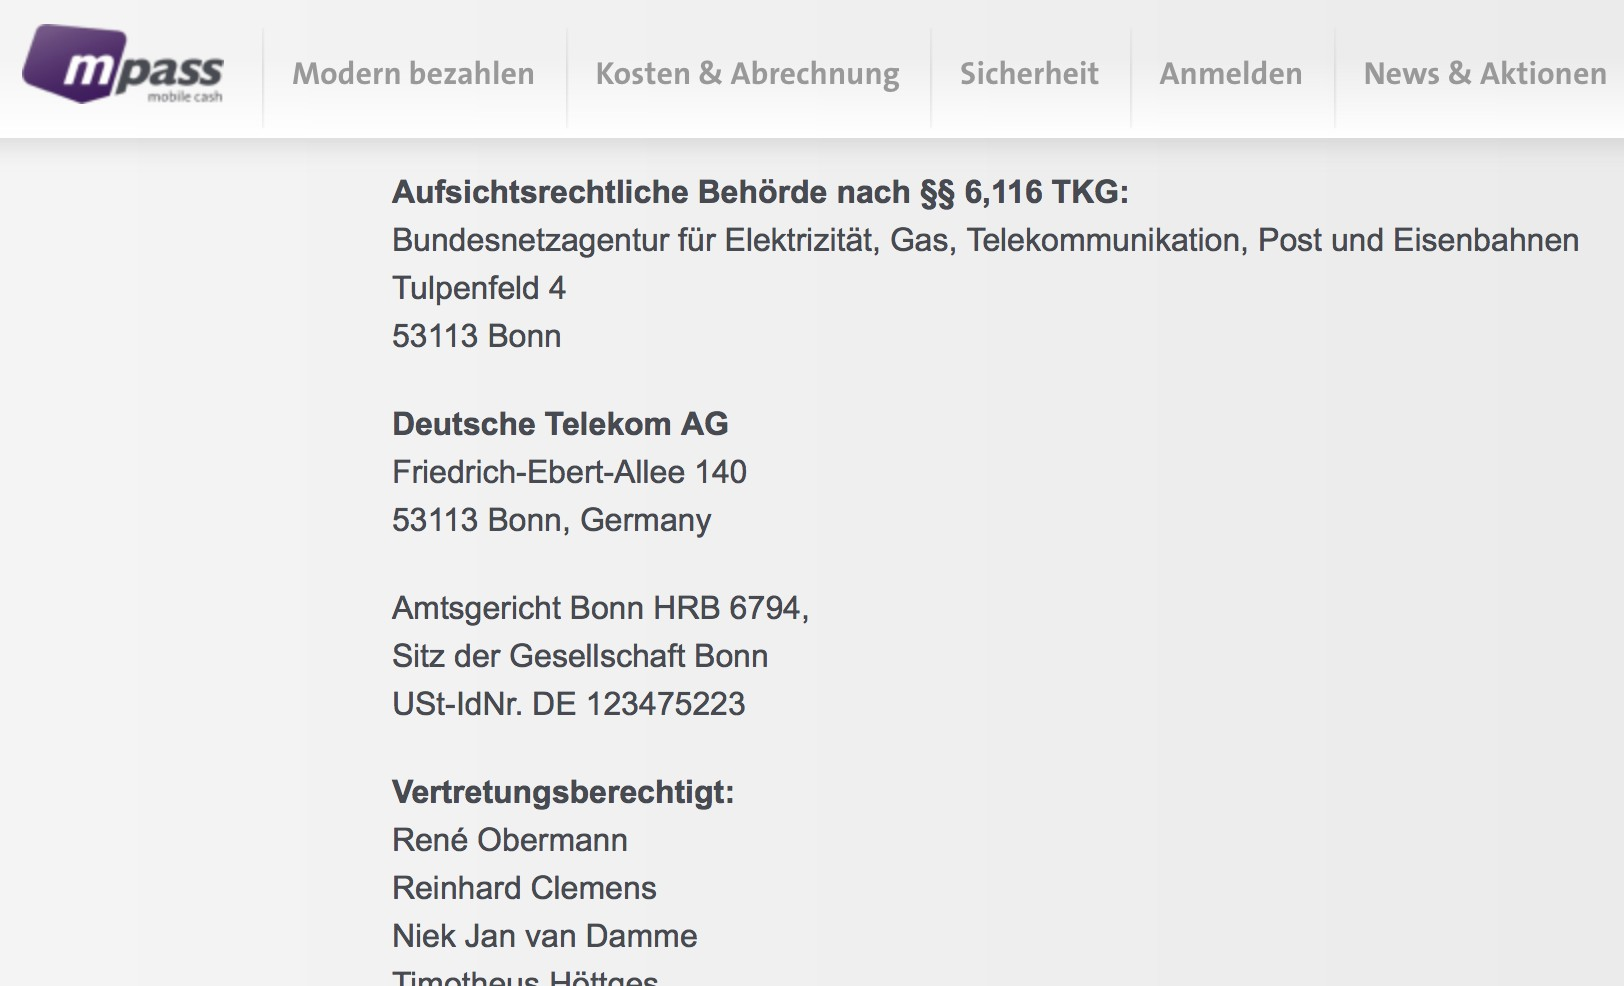Click the name Reinhard Clemens

point(524,888)
